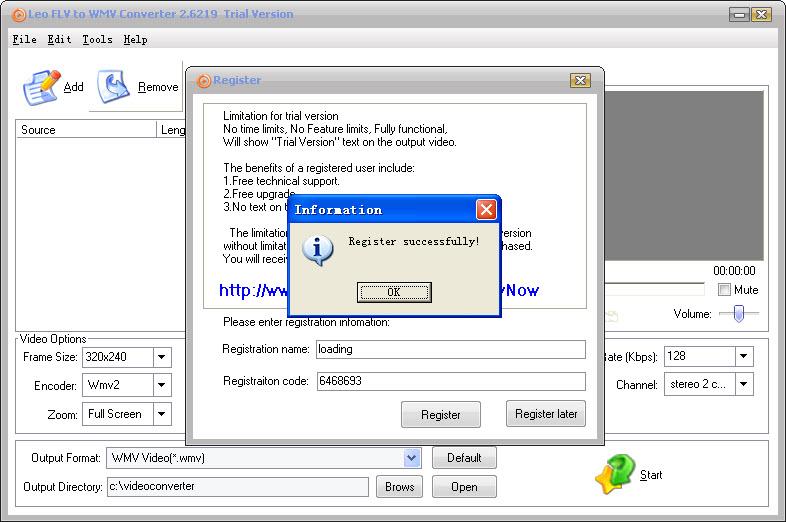Click the blue information icon
The width and height of the screenshot is (786, 522).
tap(317, 250)
